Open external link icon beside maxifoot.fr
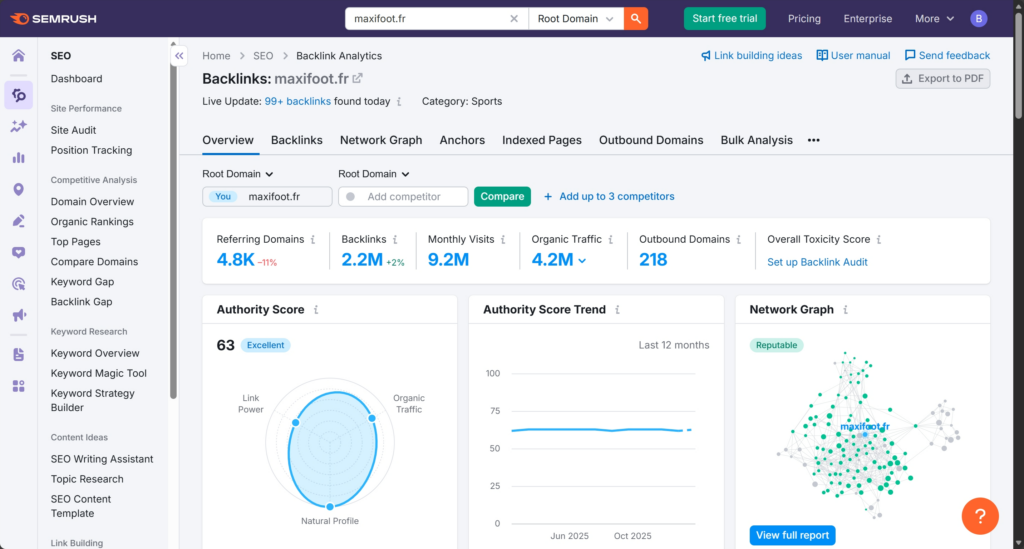Viewport: 1024px width, 549px height. coord(357,78)
